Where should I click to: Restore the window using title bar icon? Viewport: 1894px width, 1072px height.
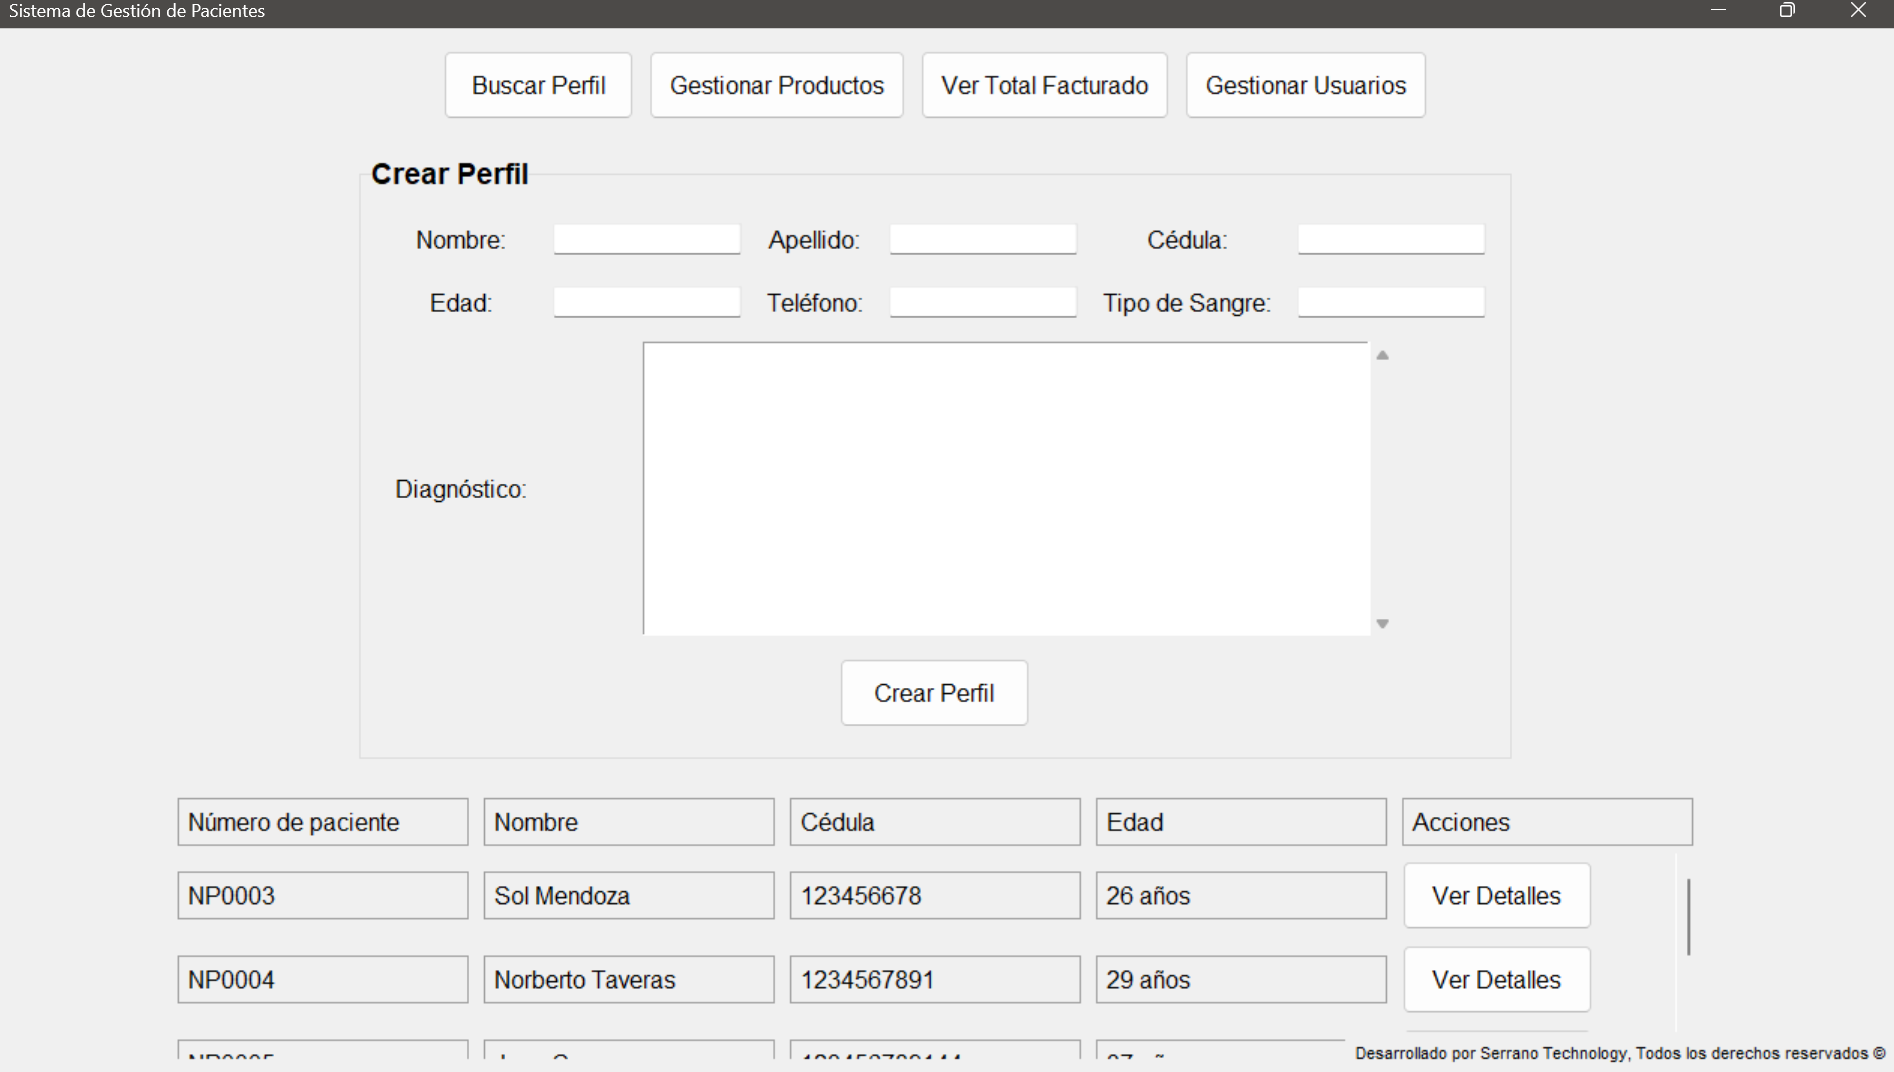tap(1787, 11)
